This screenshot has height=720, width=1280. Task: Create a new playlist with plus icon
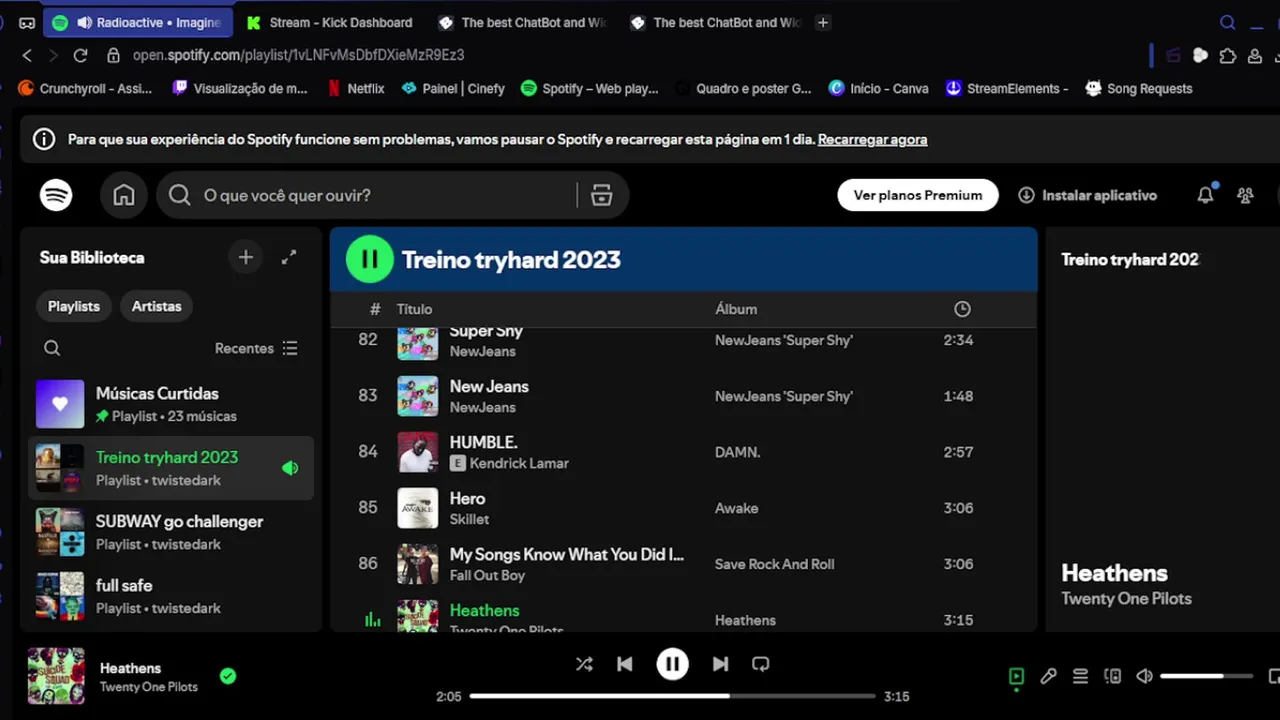coord(246,258)
